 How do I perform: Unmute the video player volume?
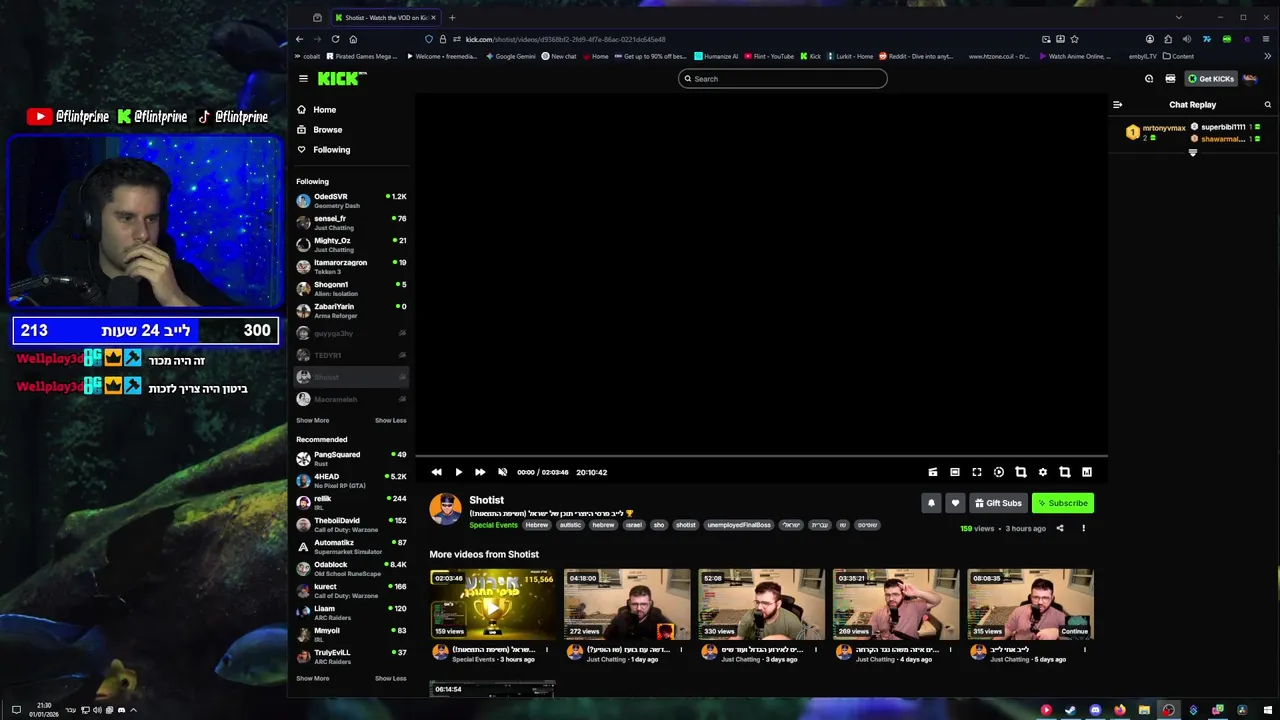click(x=502, y=472)
